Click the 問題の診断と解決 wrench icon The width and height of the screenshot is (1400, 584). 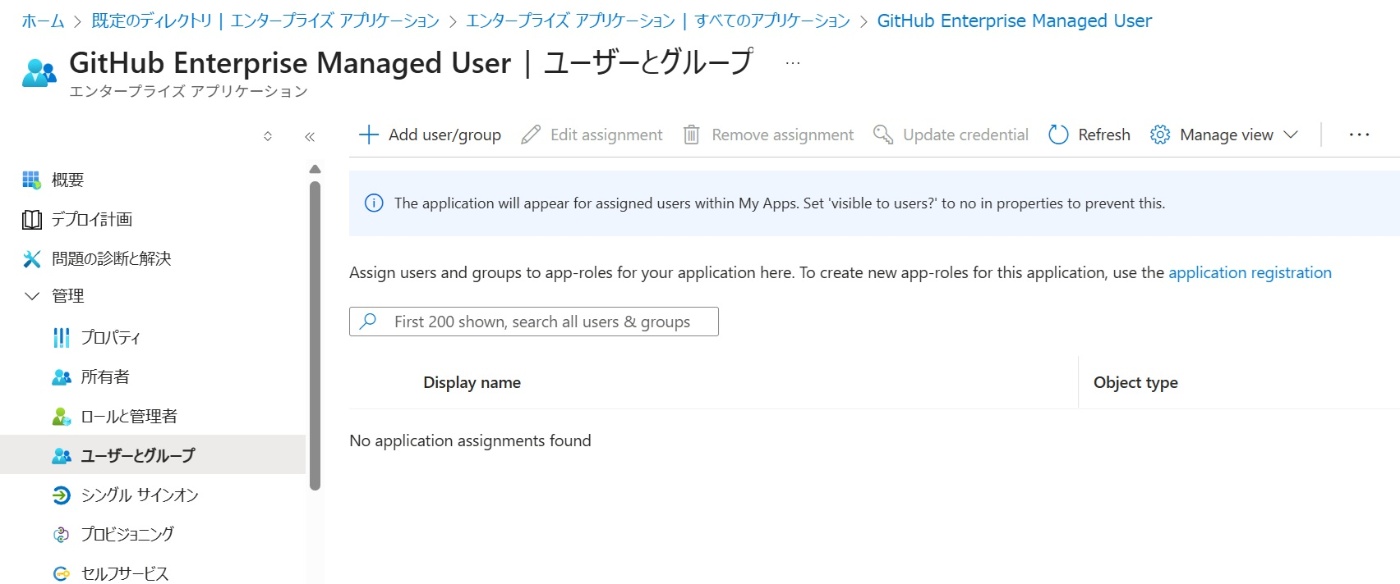coord(32,259)
